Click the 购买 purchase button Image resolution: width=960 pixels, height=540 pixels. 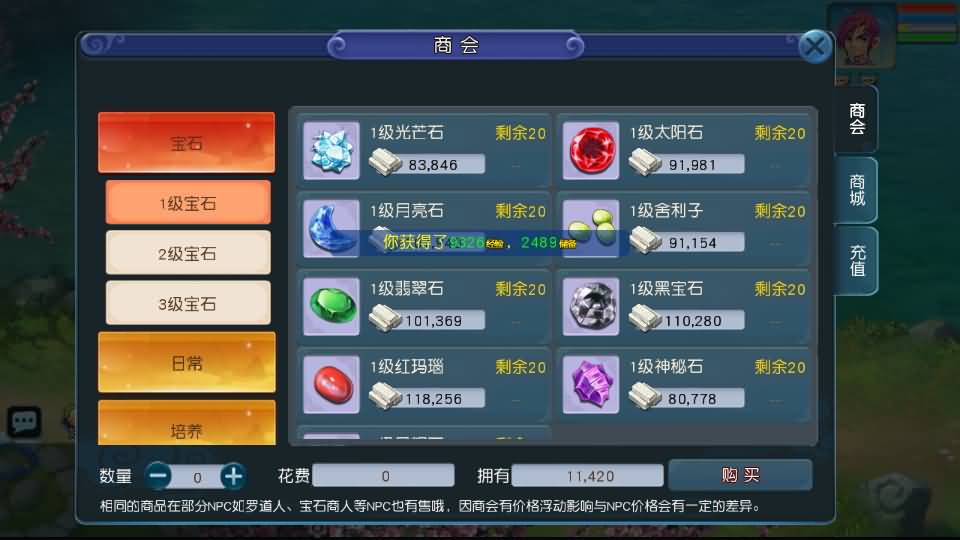(x=740, y=474)
